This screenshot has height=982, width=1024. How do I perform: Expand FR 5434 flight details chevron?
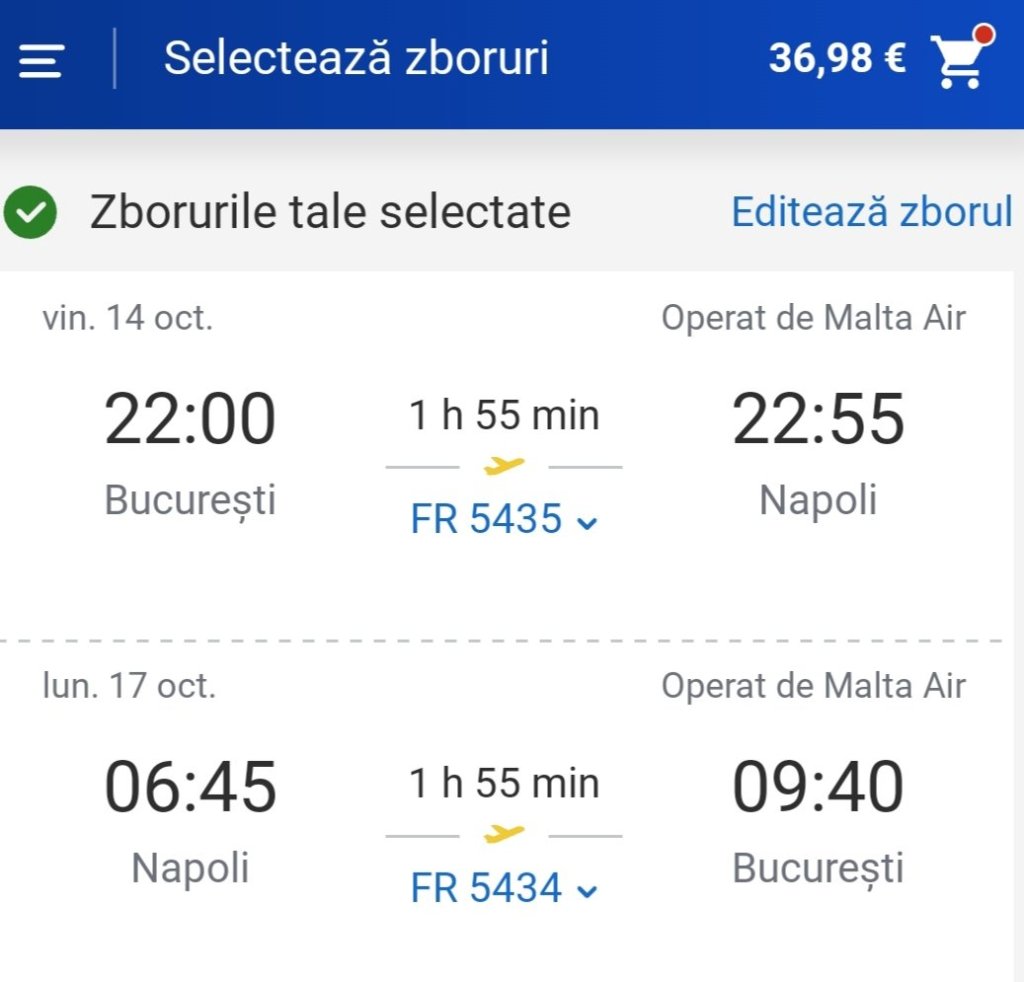(588, 890)
